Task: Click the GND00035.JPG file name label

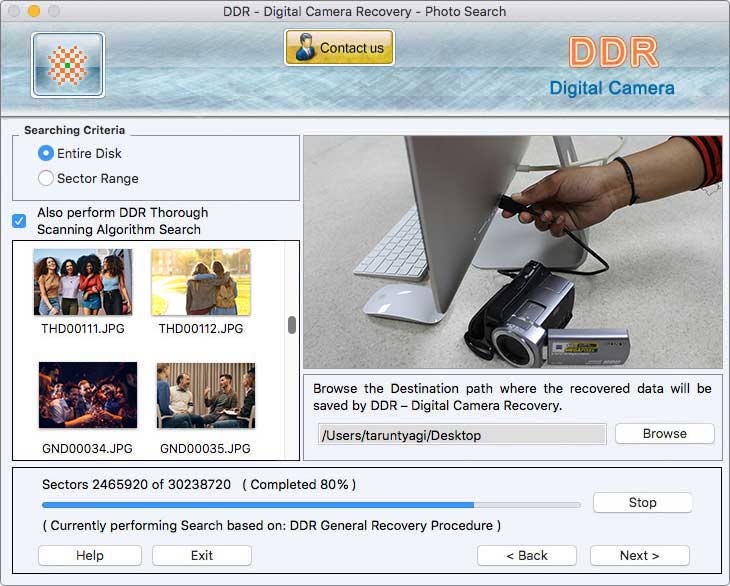Action: click(205, 449)
